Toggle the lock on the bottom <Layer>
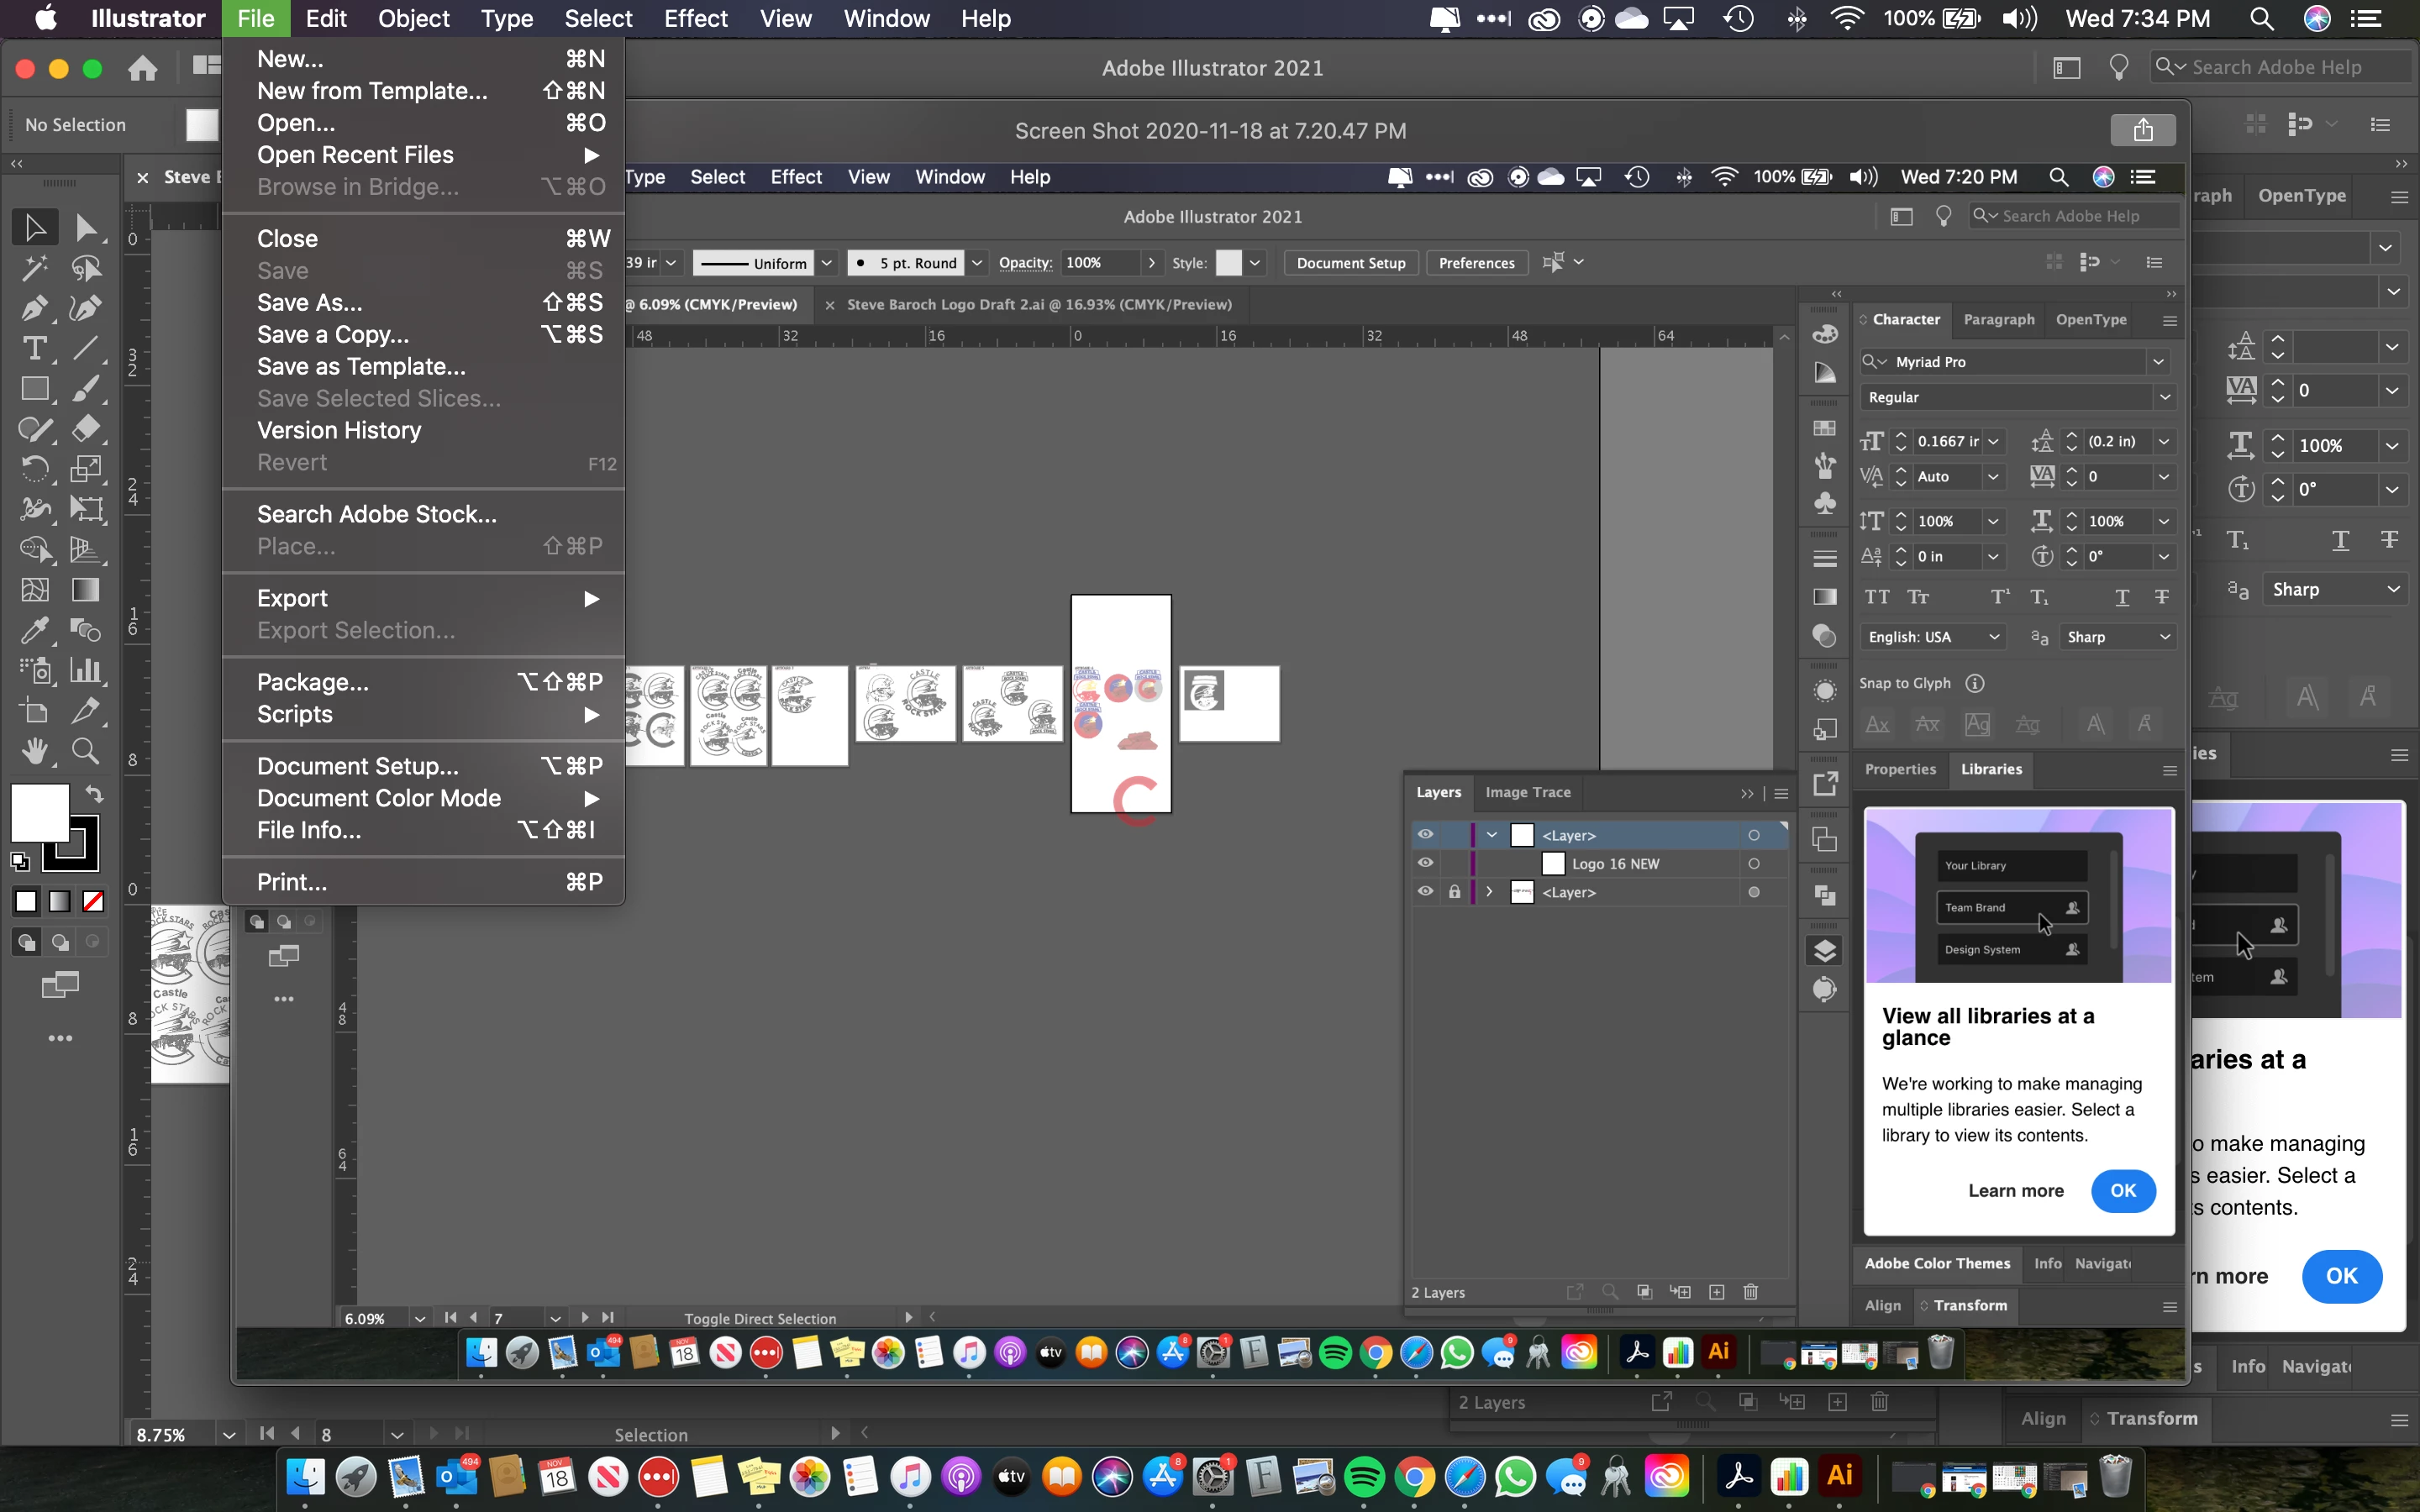This screenshot has height=1512, width=2420. pyautogui.click(x=1454, y=892)
